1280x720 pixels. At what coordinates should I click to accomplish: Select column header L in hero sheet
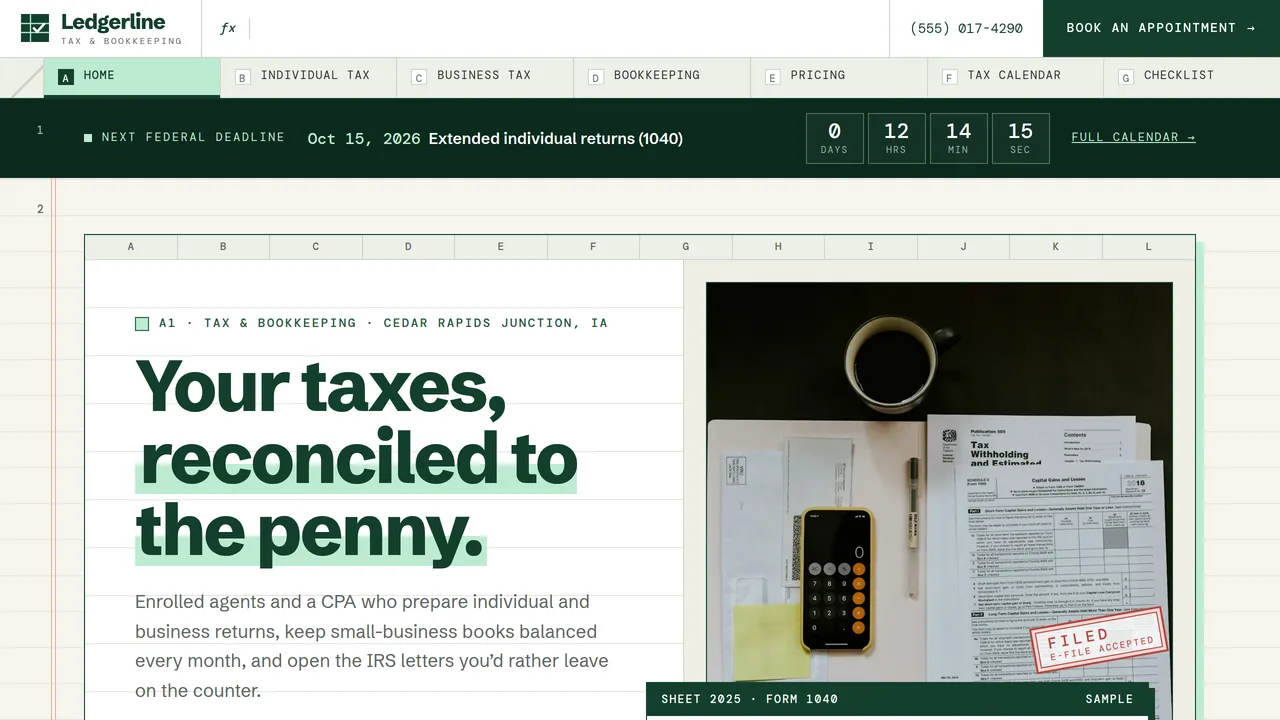click(x=1148, y=247)
